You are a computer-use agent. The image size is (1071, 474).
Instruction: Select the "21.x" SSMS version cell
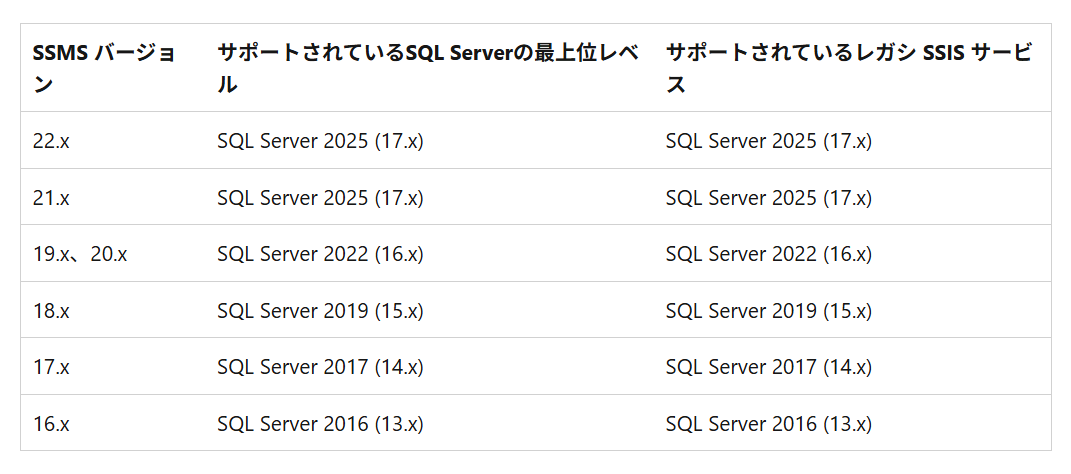(51, 197)
